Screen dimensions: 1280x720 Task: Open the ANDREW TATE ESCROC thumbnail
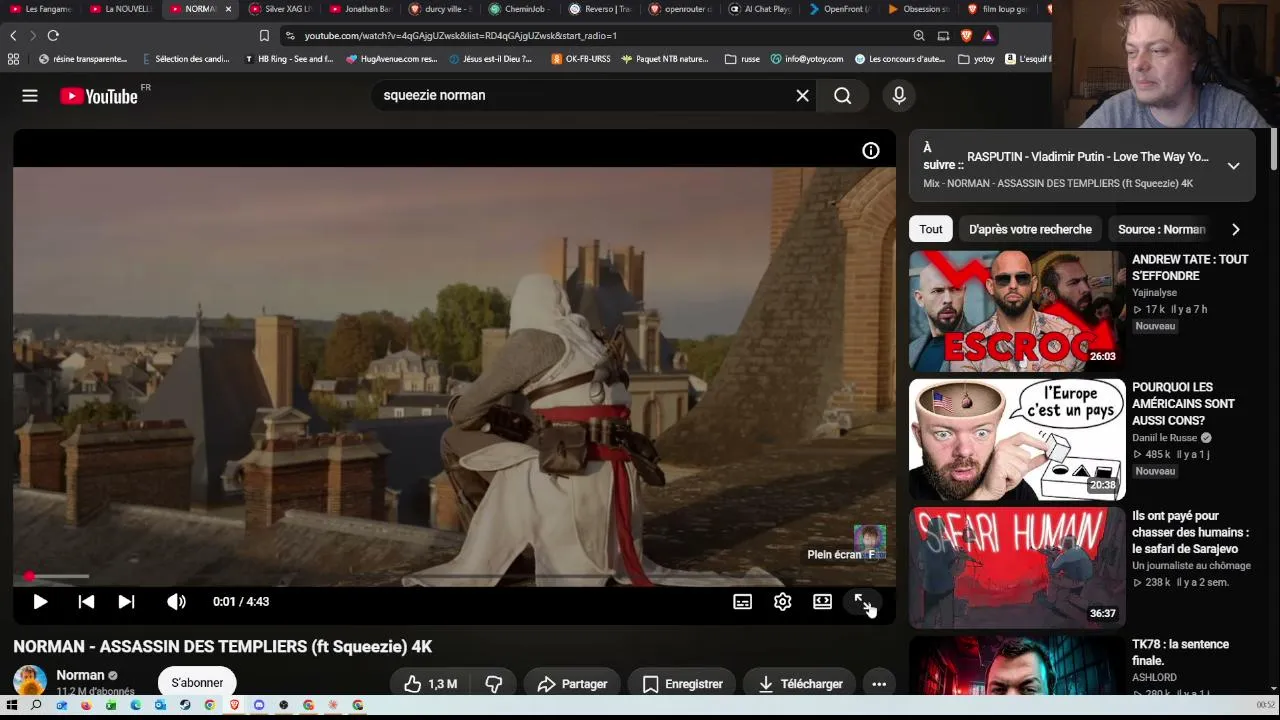(x=1017, y=311)
